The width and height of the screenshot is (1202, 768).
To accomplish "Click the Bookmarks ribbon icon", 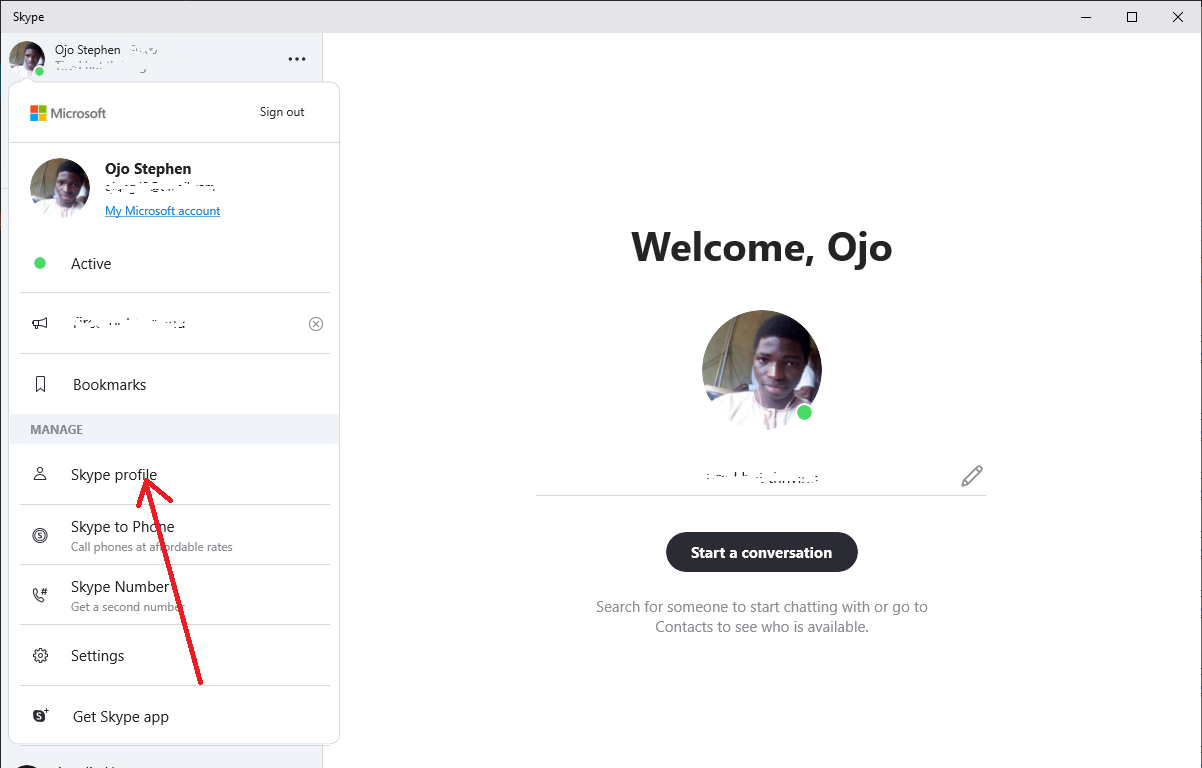I will click(41, 384).
